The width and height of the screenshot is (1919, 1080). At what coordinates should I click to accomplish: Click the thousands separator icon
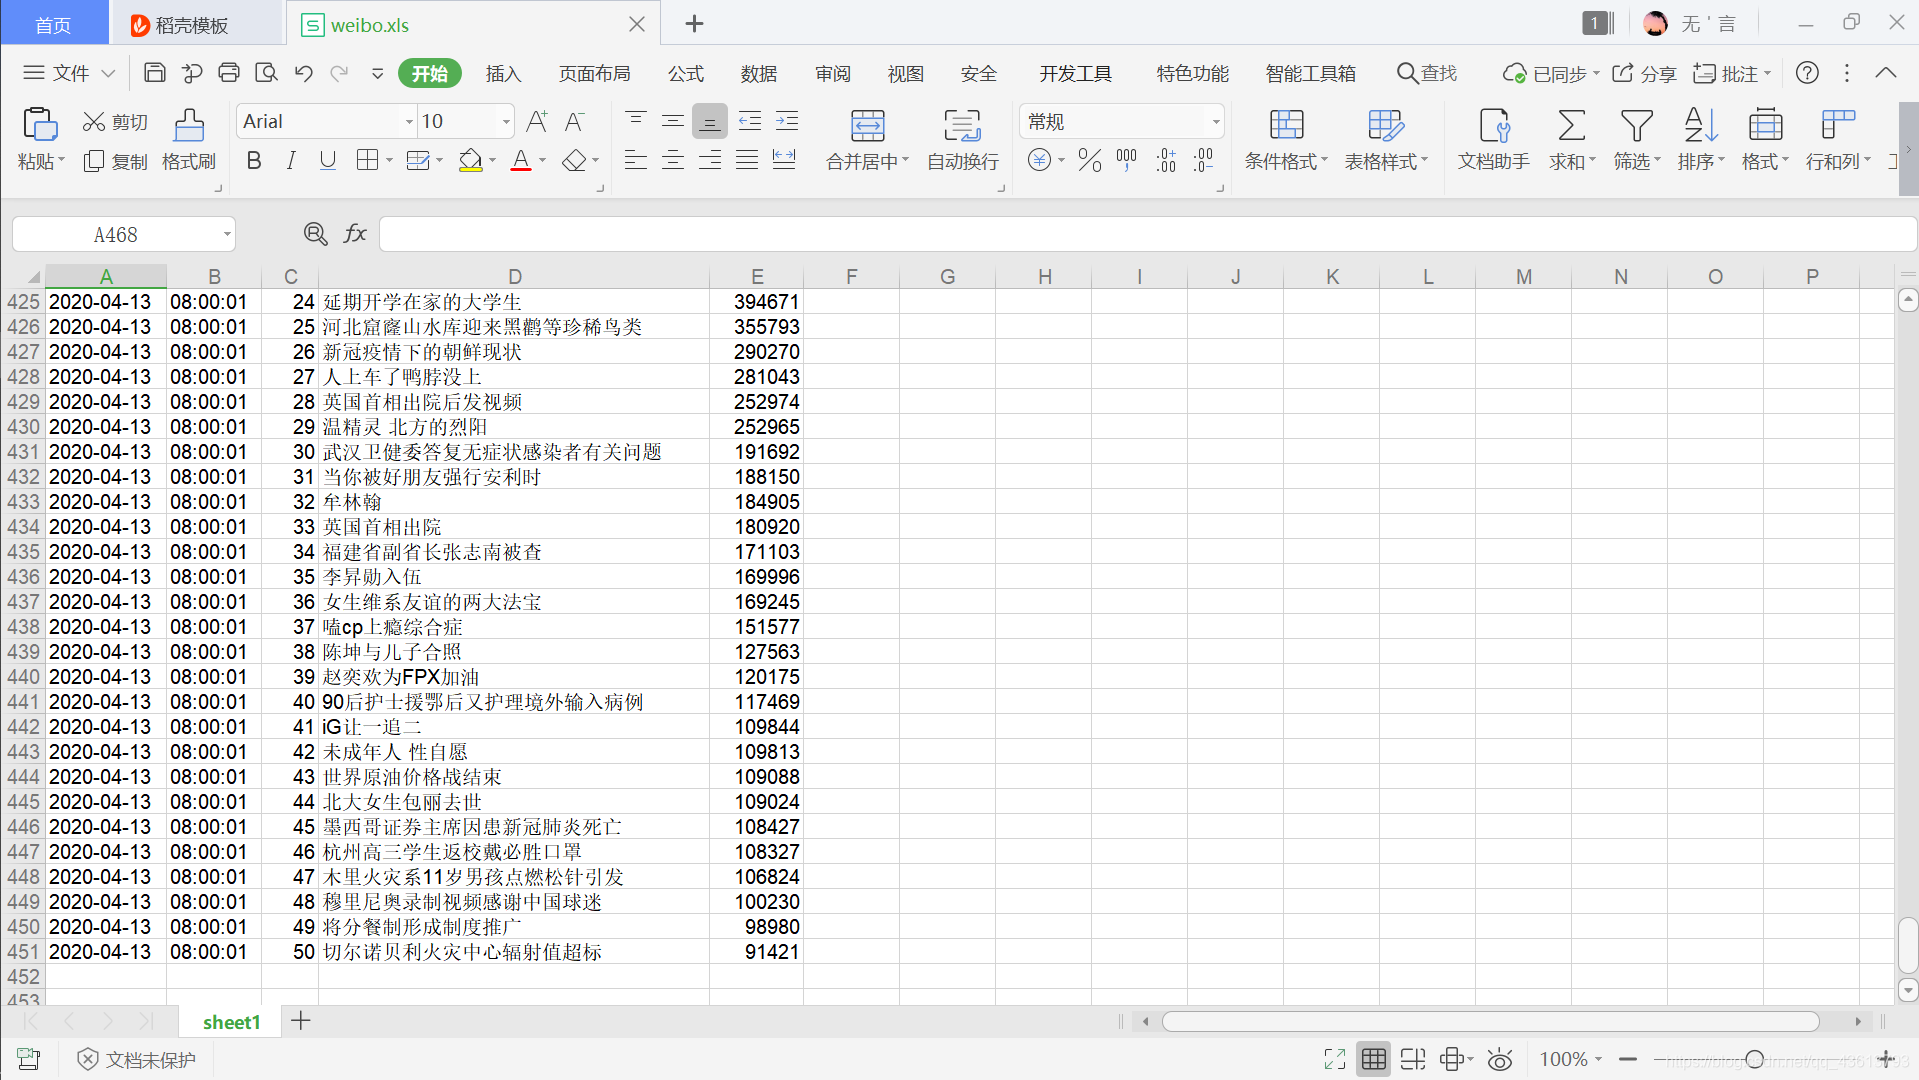[x=1127, y=160]
